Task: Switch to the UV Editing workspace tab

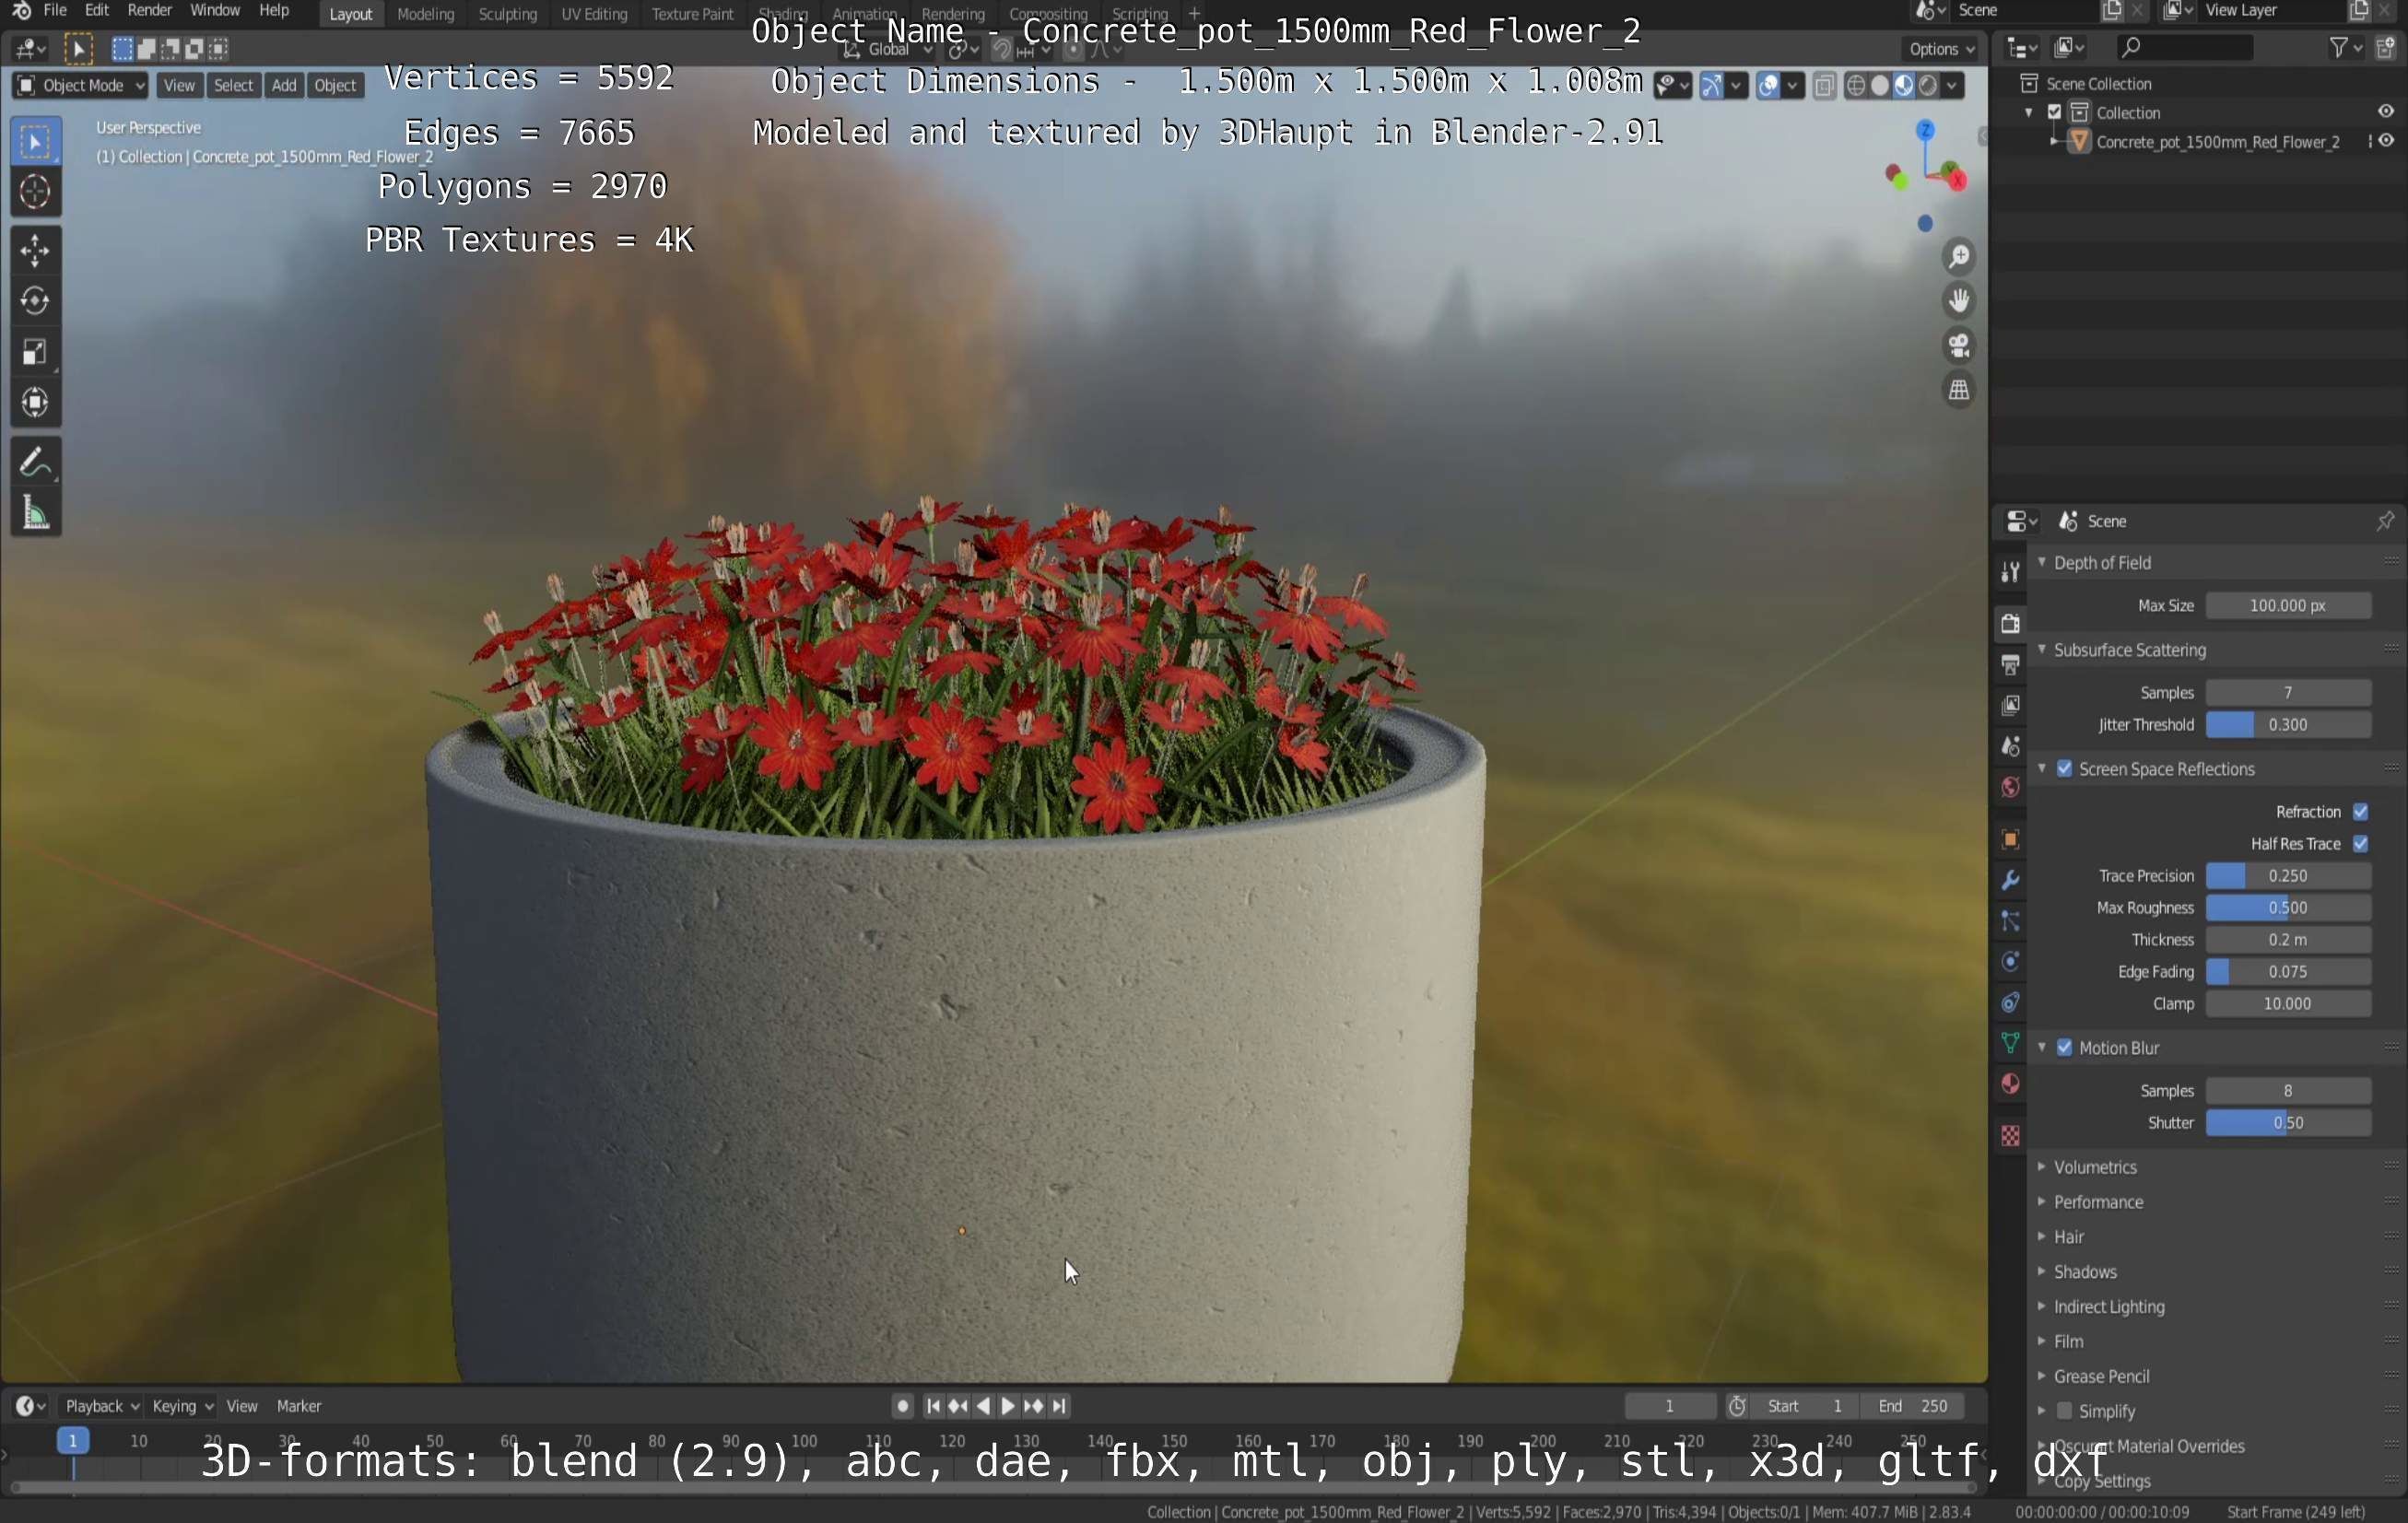Action: click(594, 14)
